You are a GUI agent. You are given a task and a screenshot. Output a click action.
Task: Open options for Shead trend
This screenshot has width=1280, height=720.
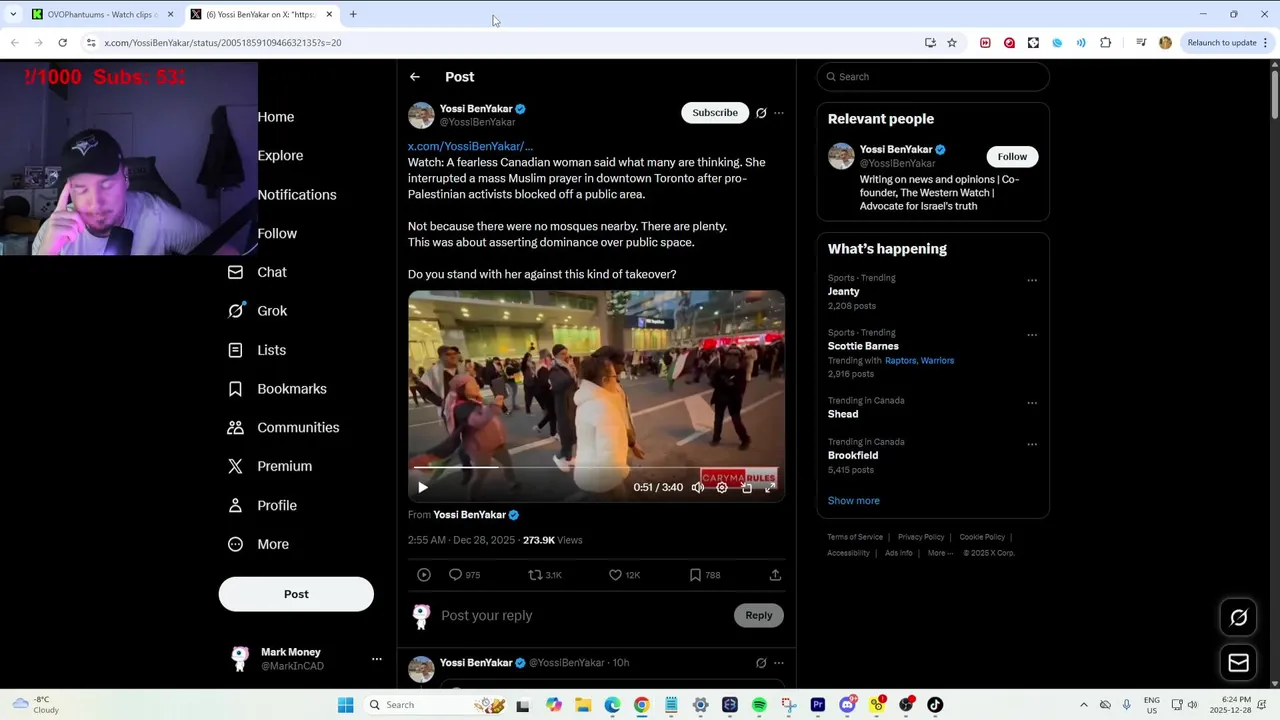click(1032, 403)
